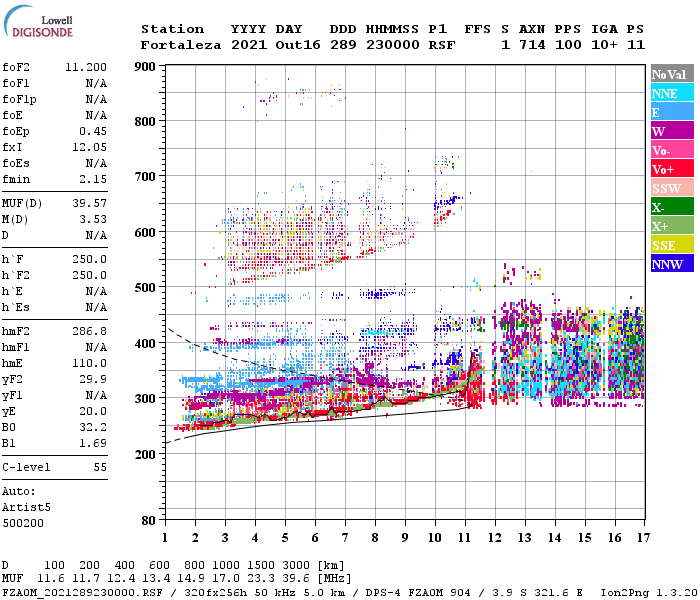Click the yE value 20.0
The width and height of the screenshot is (700, 600).
tap(93, 412)
